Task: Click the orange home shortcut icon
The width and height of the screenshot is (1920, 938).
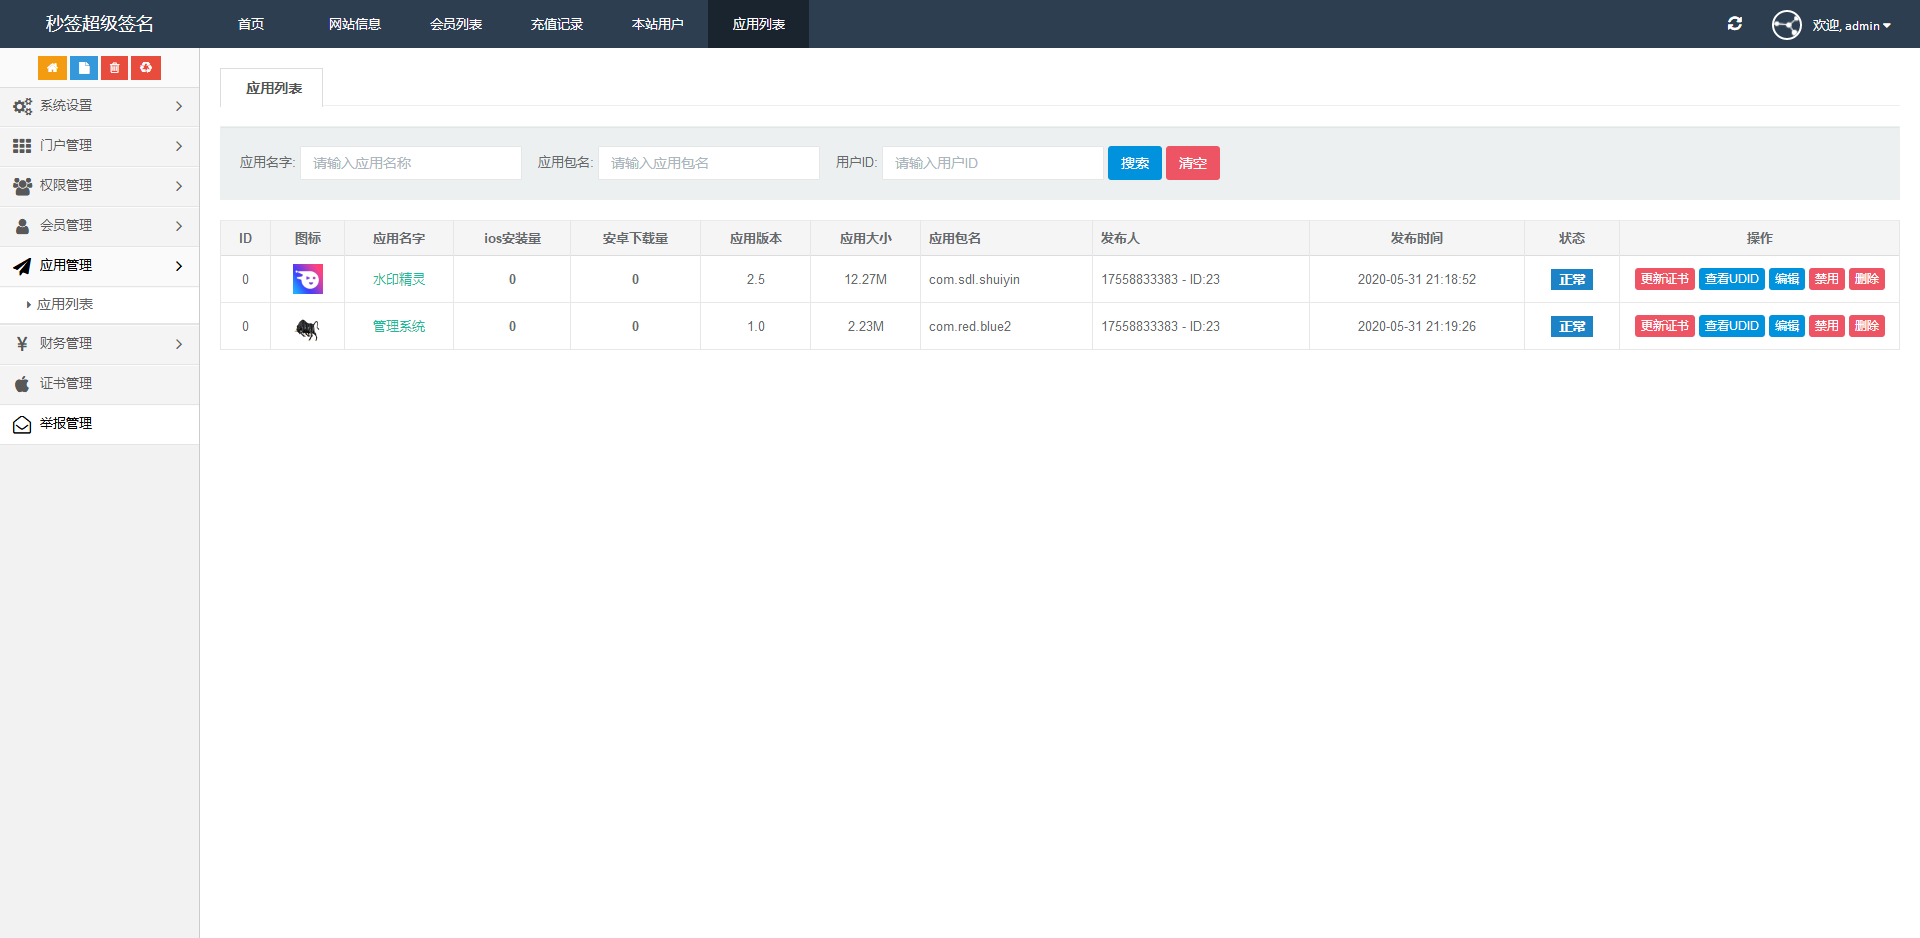Action: click(x=52, y=68)
